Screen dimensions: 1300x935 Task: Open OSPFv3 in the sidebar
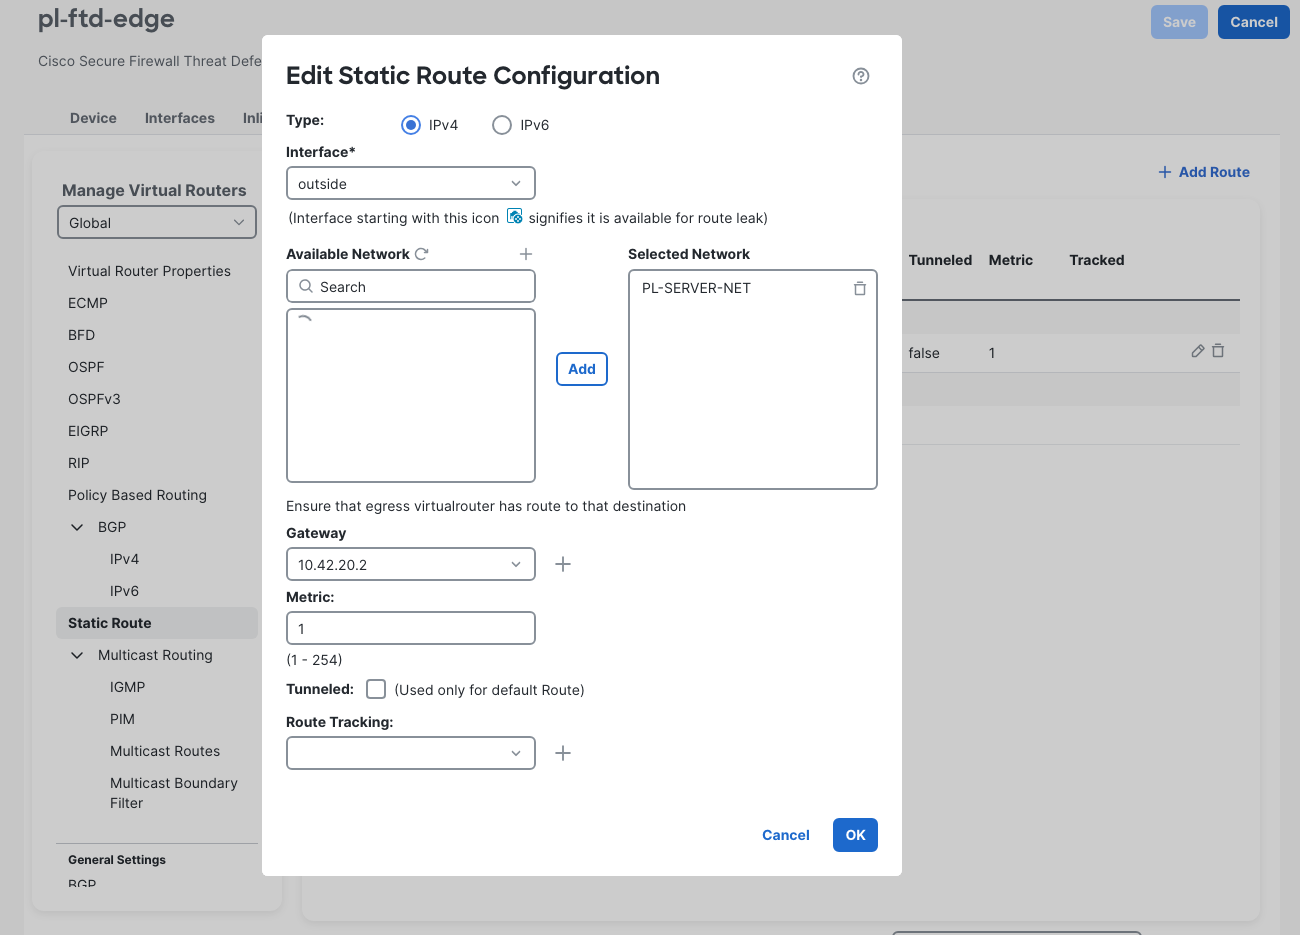coord(94,399)
